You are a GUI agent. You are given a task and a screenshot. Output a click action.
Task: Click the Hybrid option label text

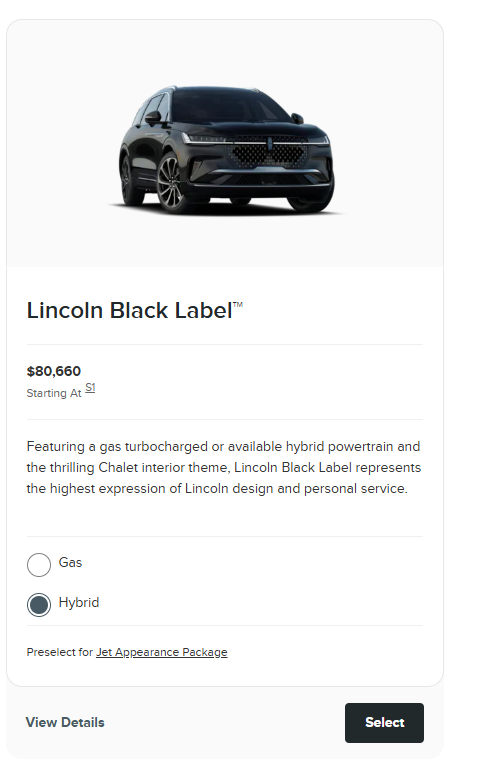[x=79, y=602]
